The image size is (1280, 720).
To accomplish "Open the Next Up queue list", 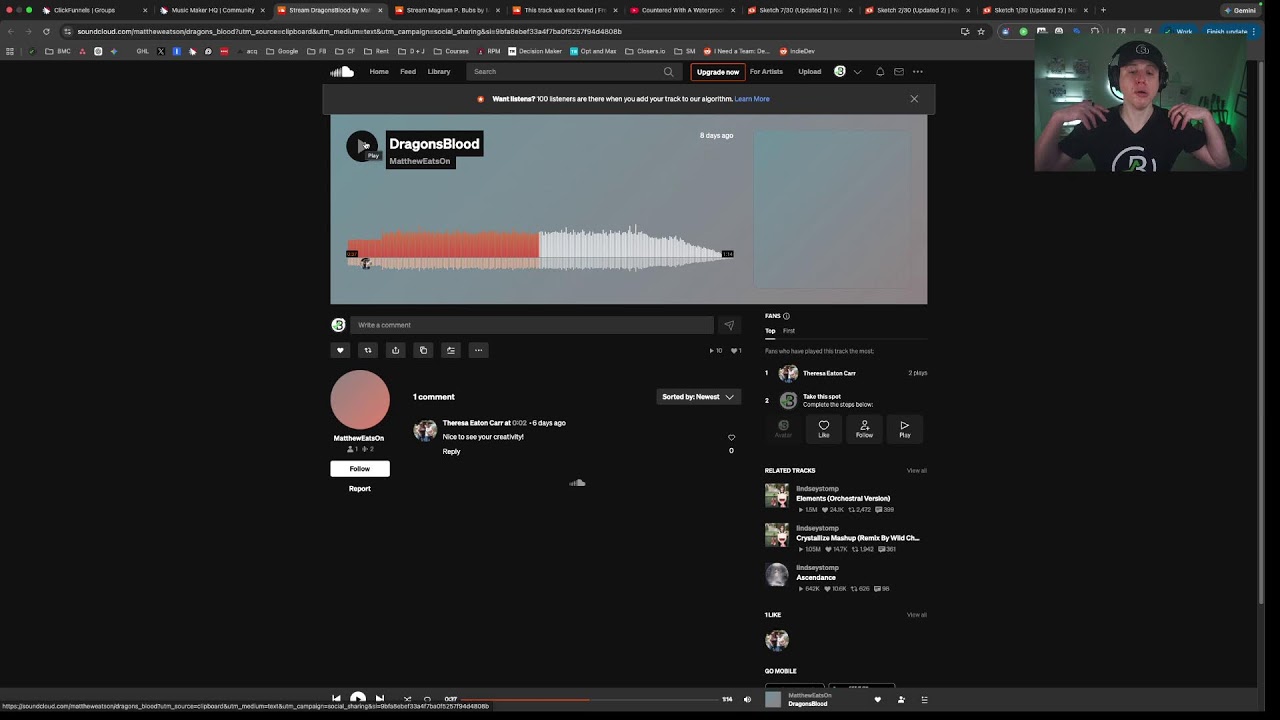I will point(924,700).
